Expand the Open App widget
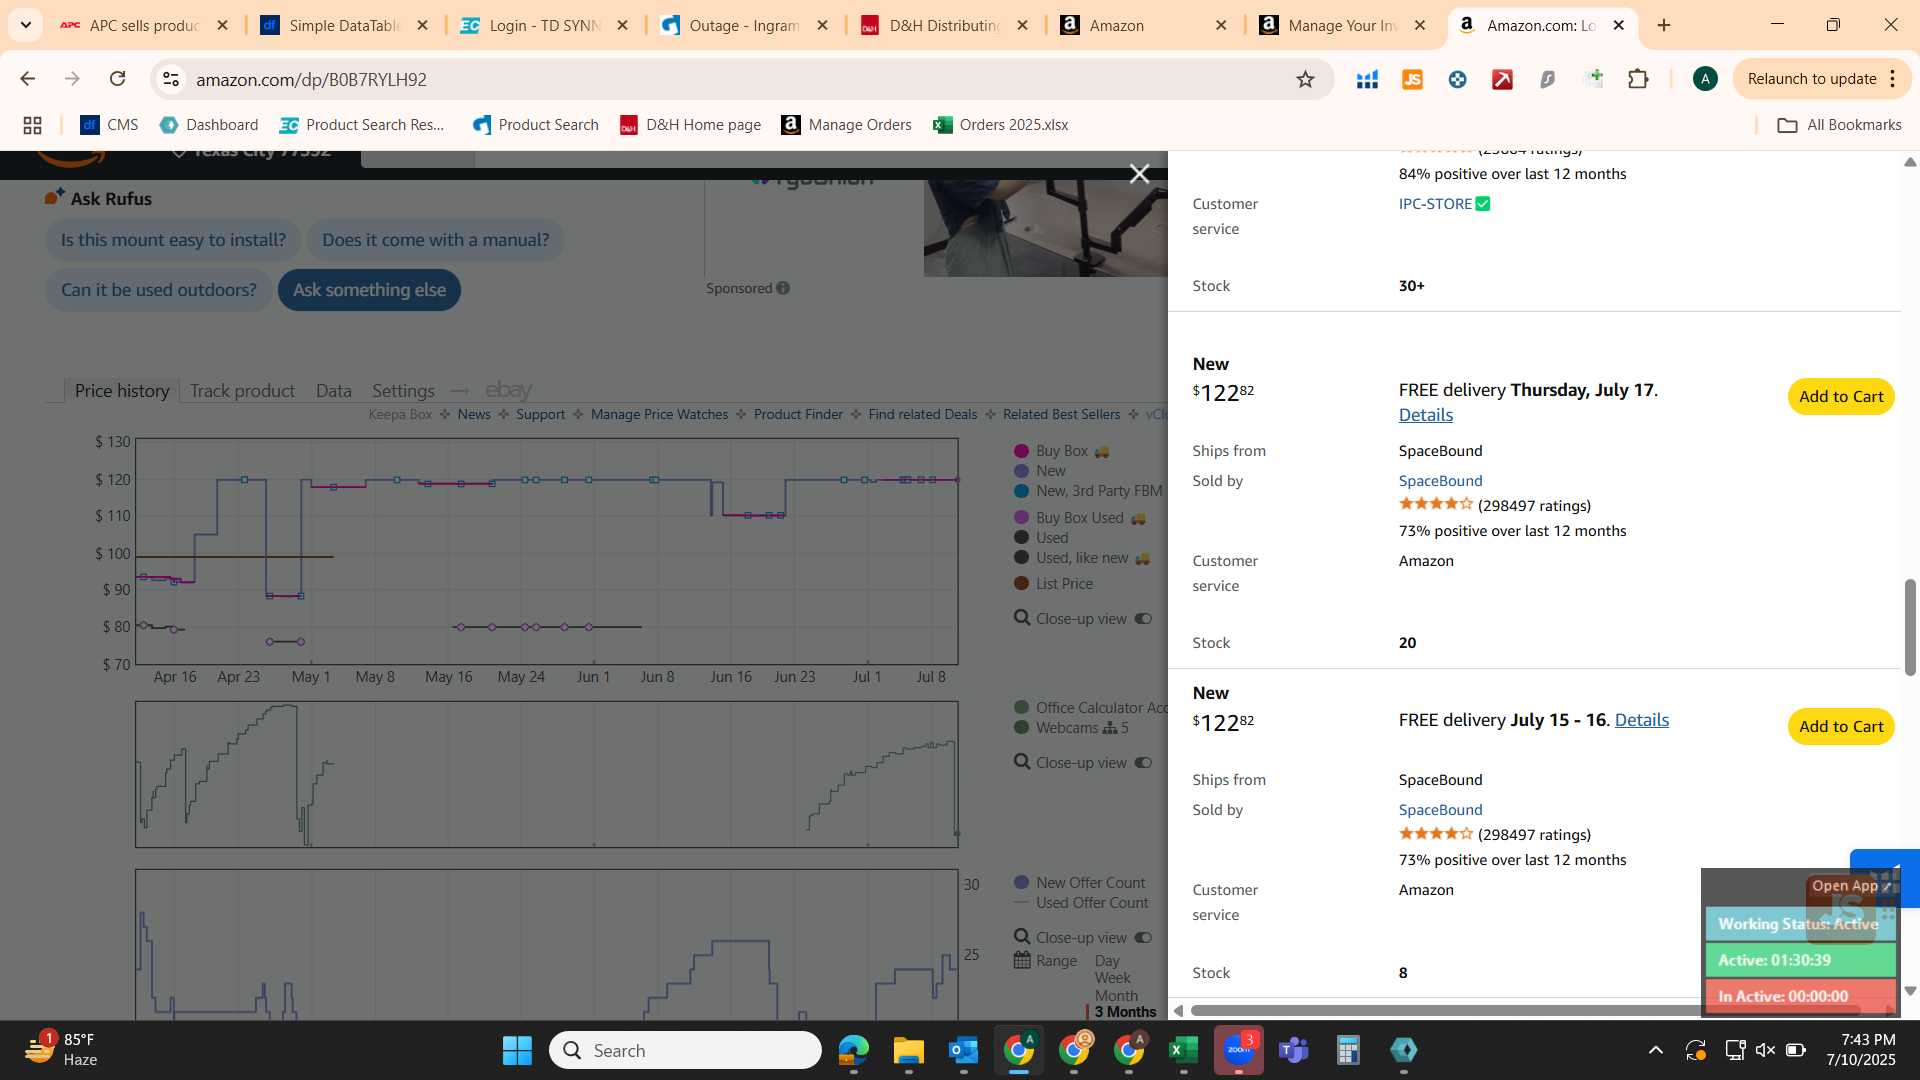This screenshot has height=1080, width=1920. (1852, 886)
